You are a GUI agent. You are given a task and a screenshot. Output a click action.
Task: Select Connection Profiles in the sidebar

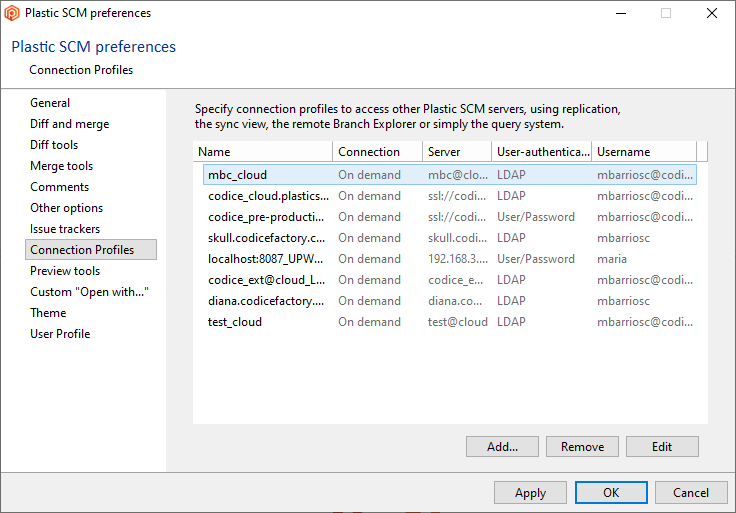point(91,250)
